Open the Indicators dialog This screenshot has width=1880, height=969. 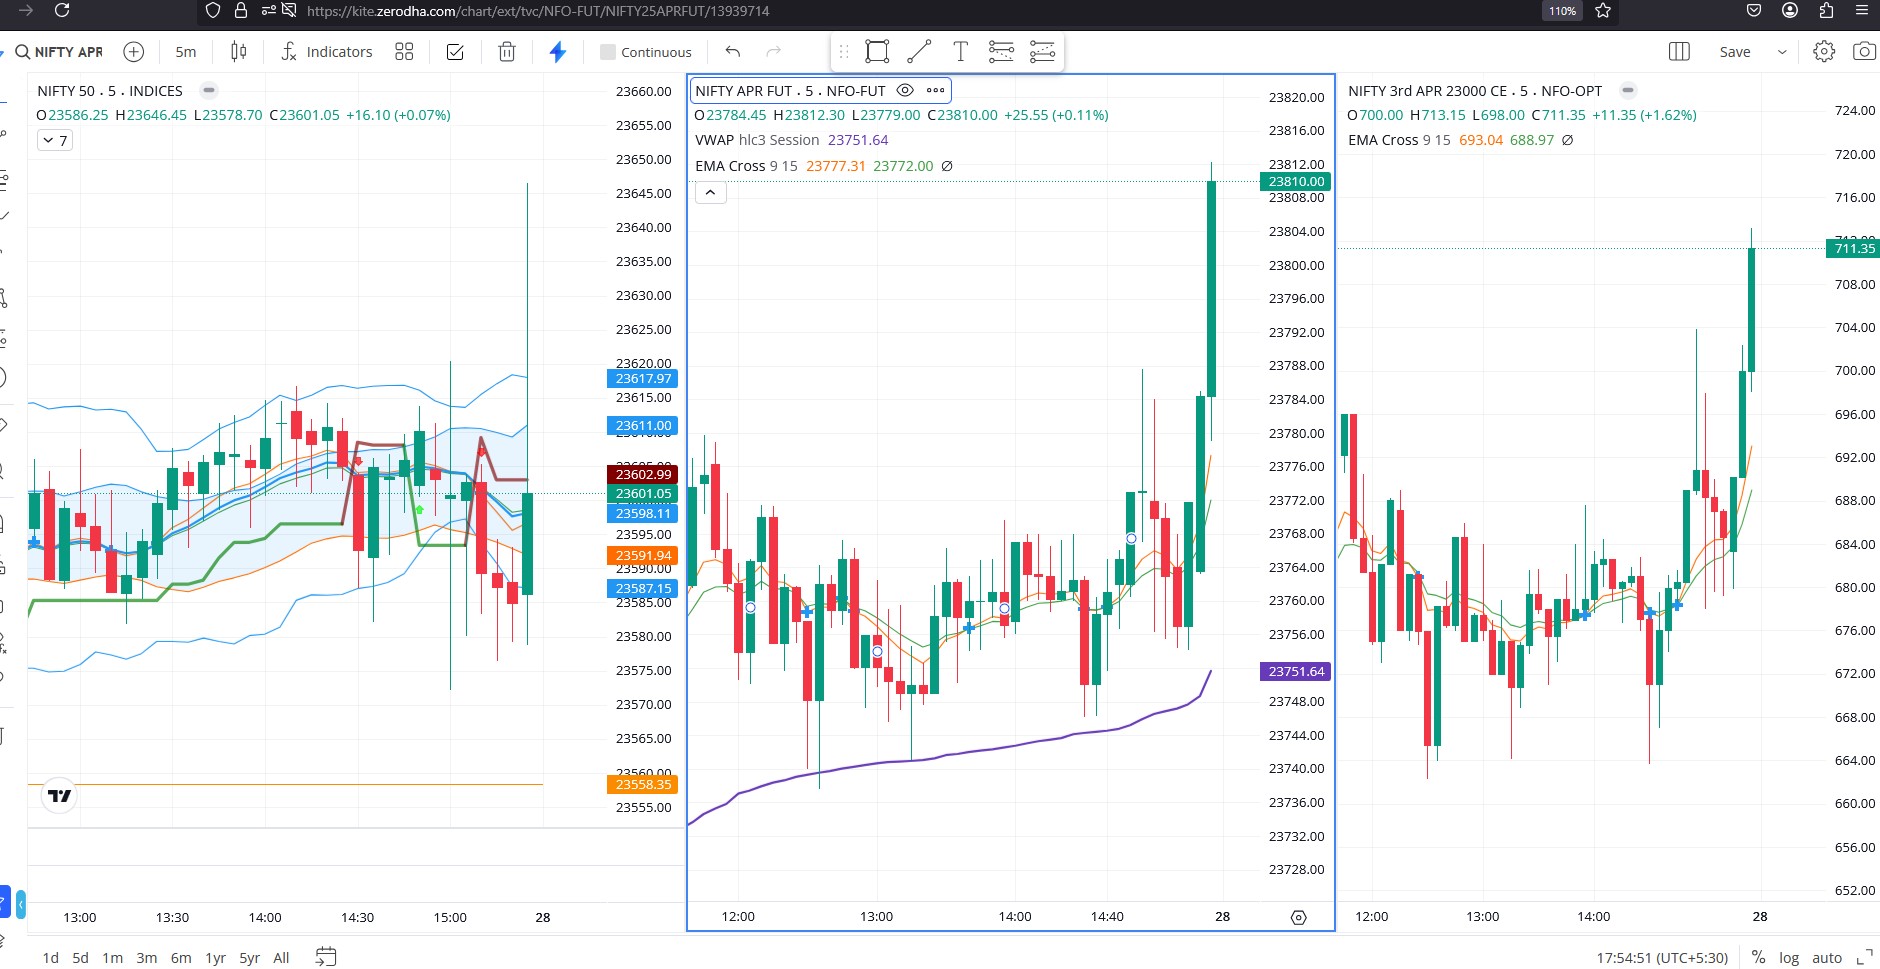(x=327, y=52)
